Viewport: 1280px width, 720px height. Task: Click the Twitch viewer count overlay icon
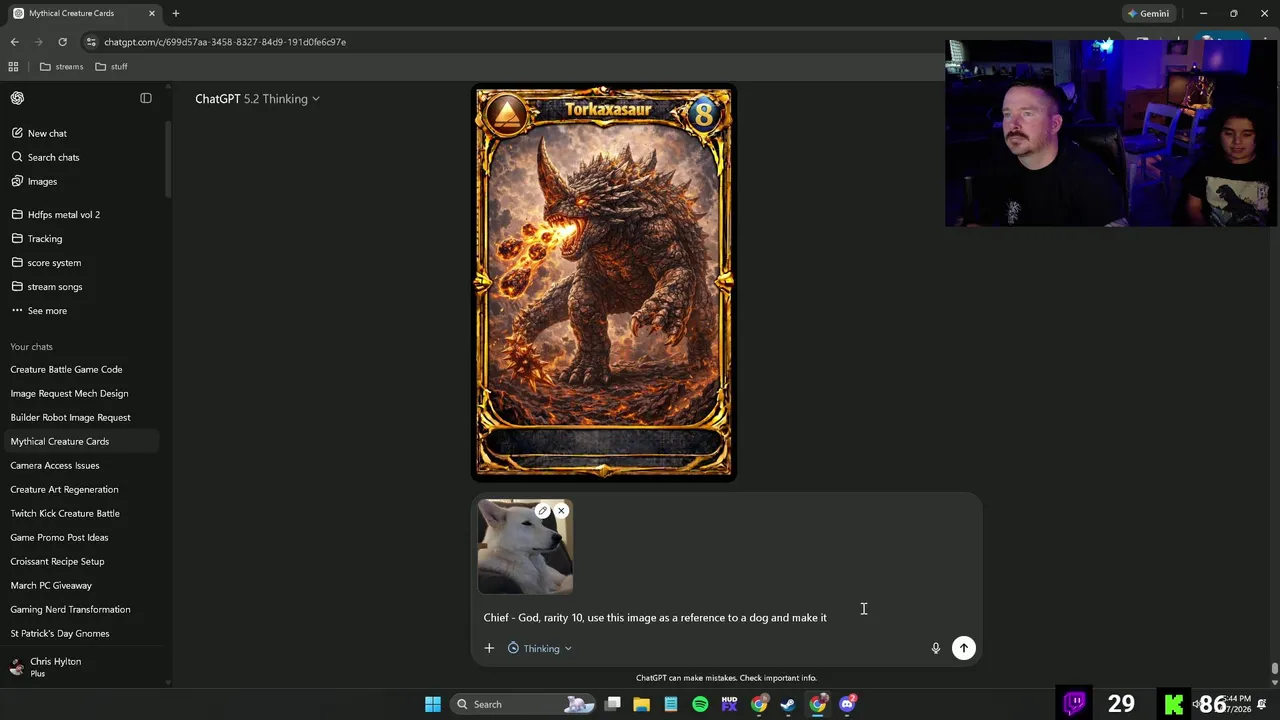pyautogui.click(x=1075, y=703)
